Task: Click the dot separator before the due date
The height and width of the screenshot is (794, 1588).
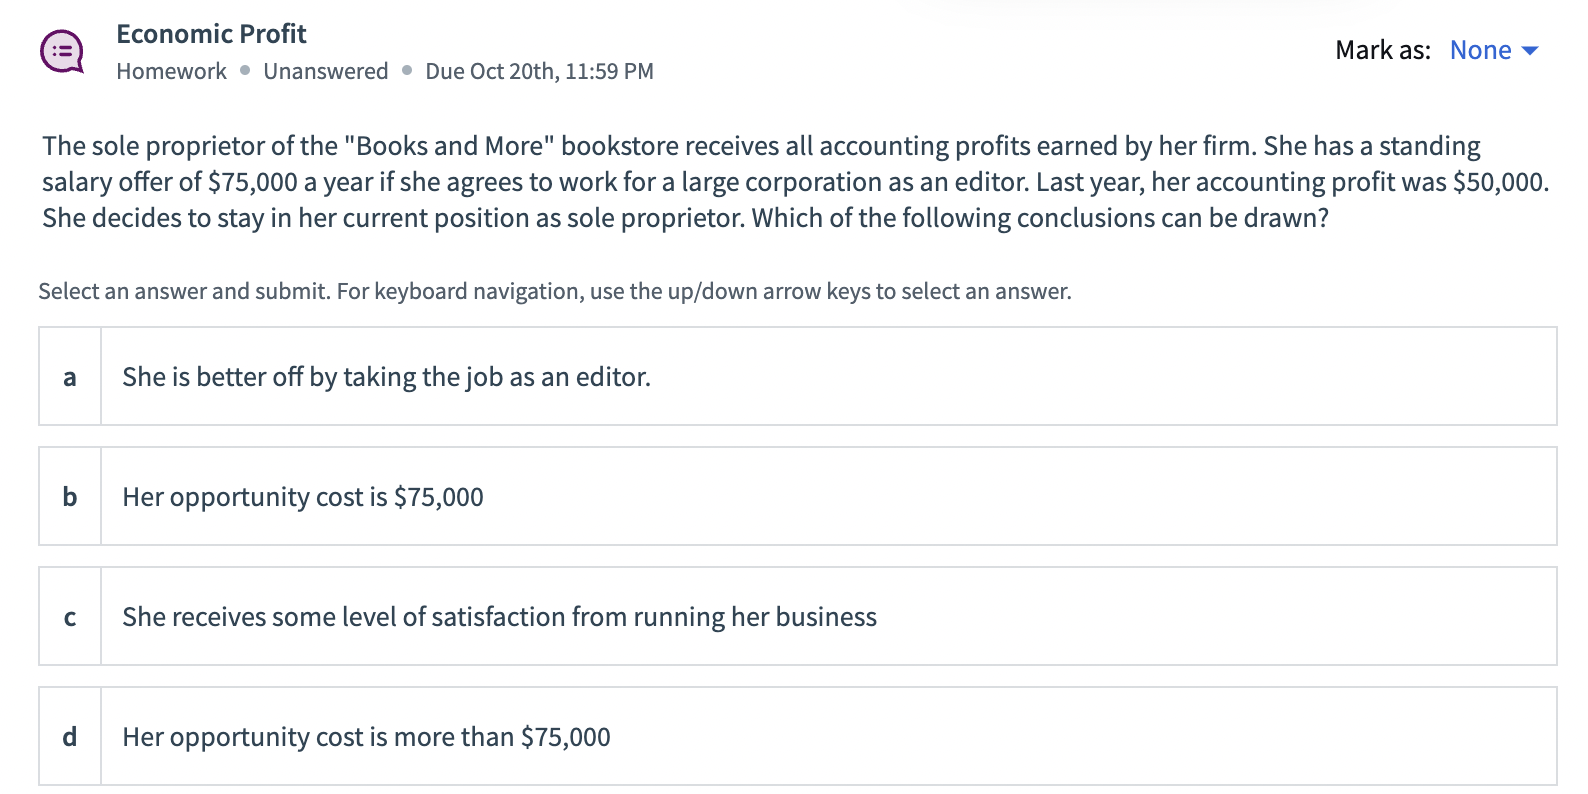Action: (407, 70)
